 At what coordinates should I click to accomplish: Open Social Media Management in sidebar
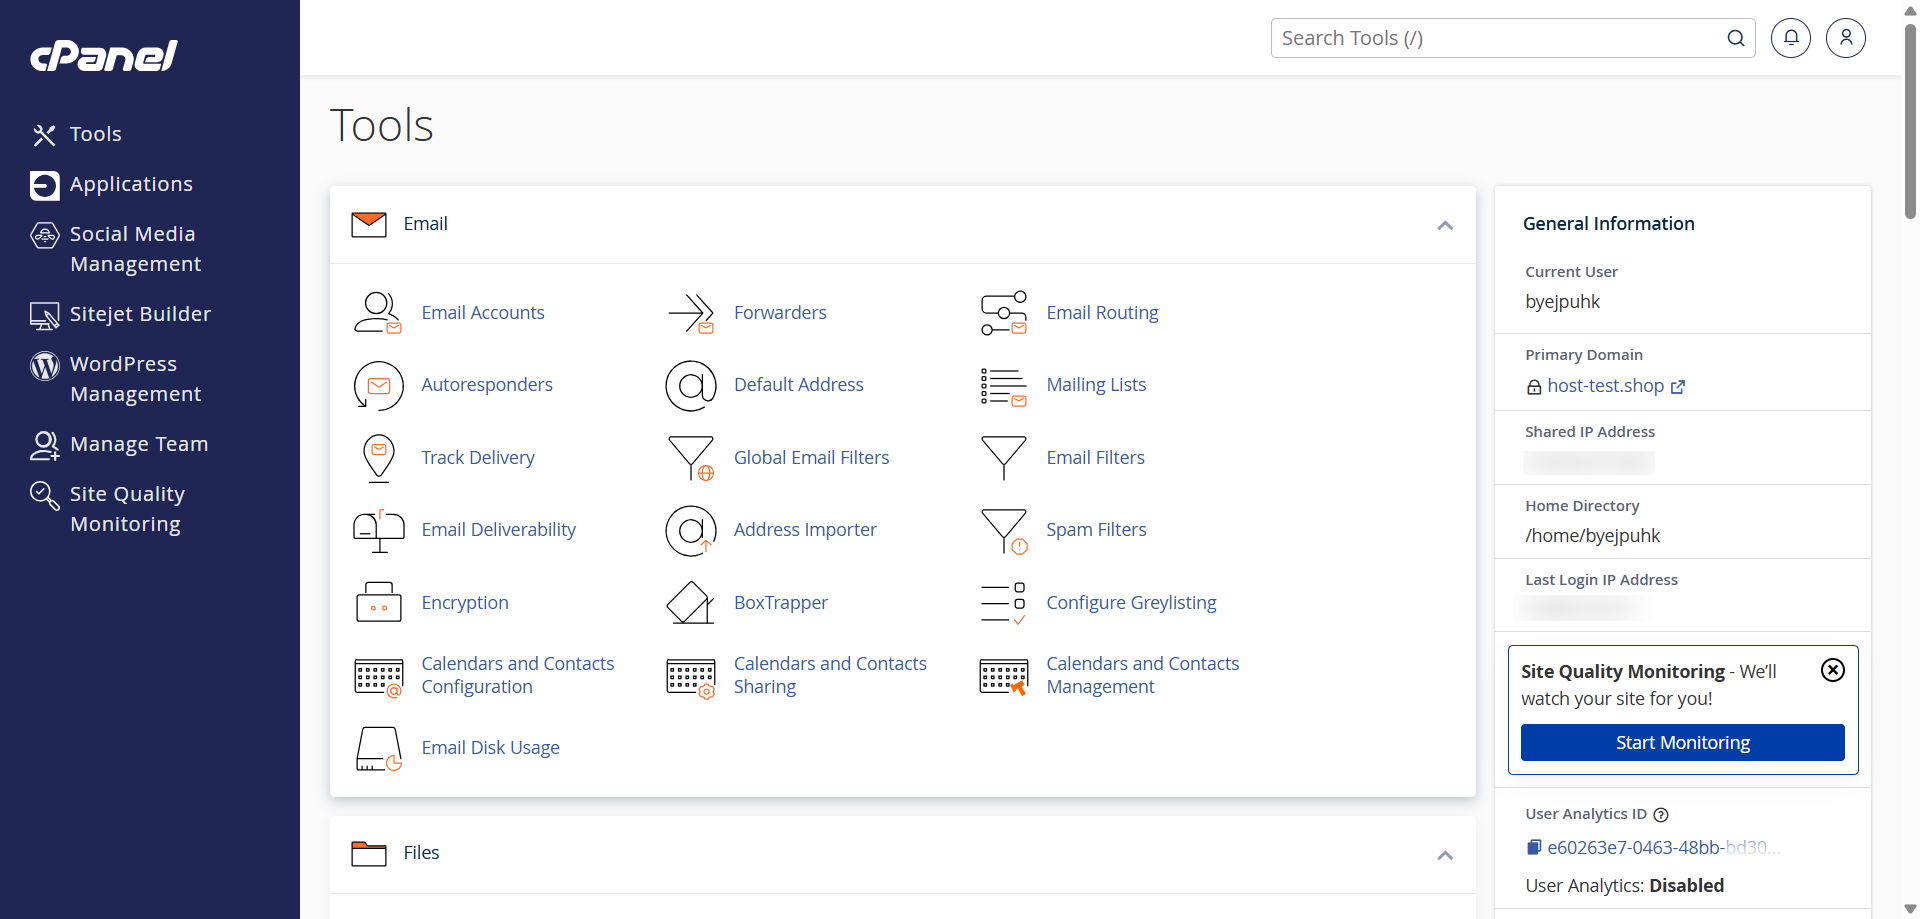tap(116, 249)
